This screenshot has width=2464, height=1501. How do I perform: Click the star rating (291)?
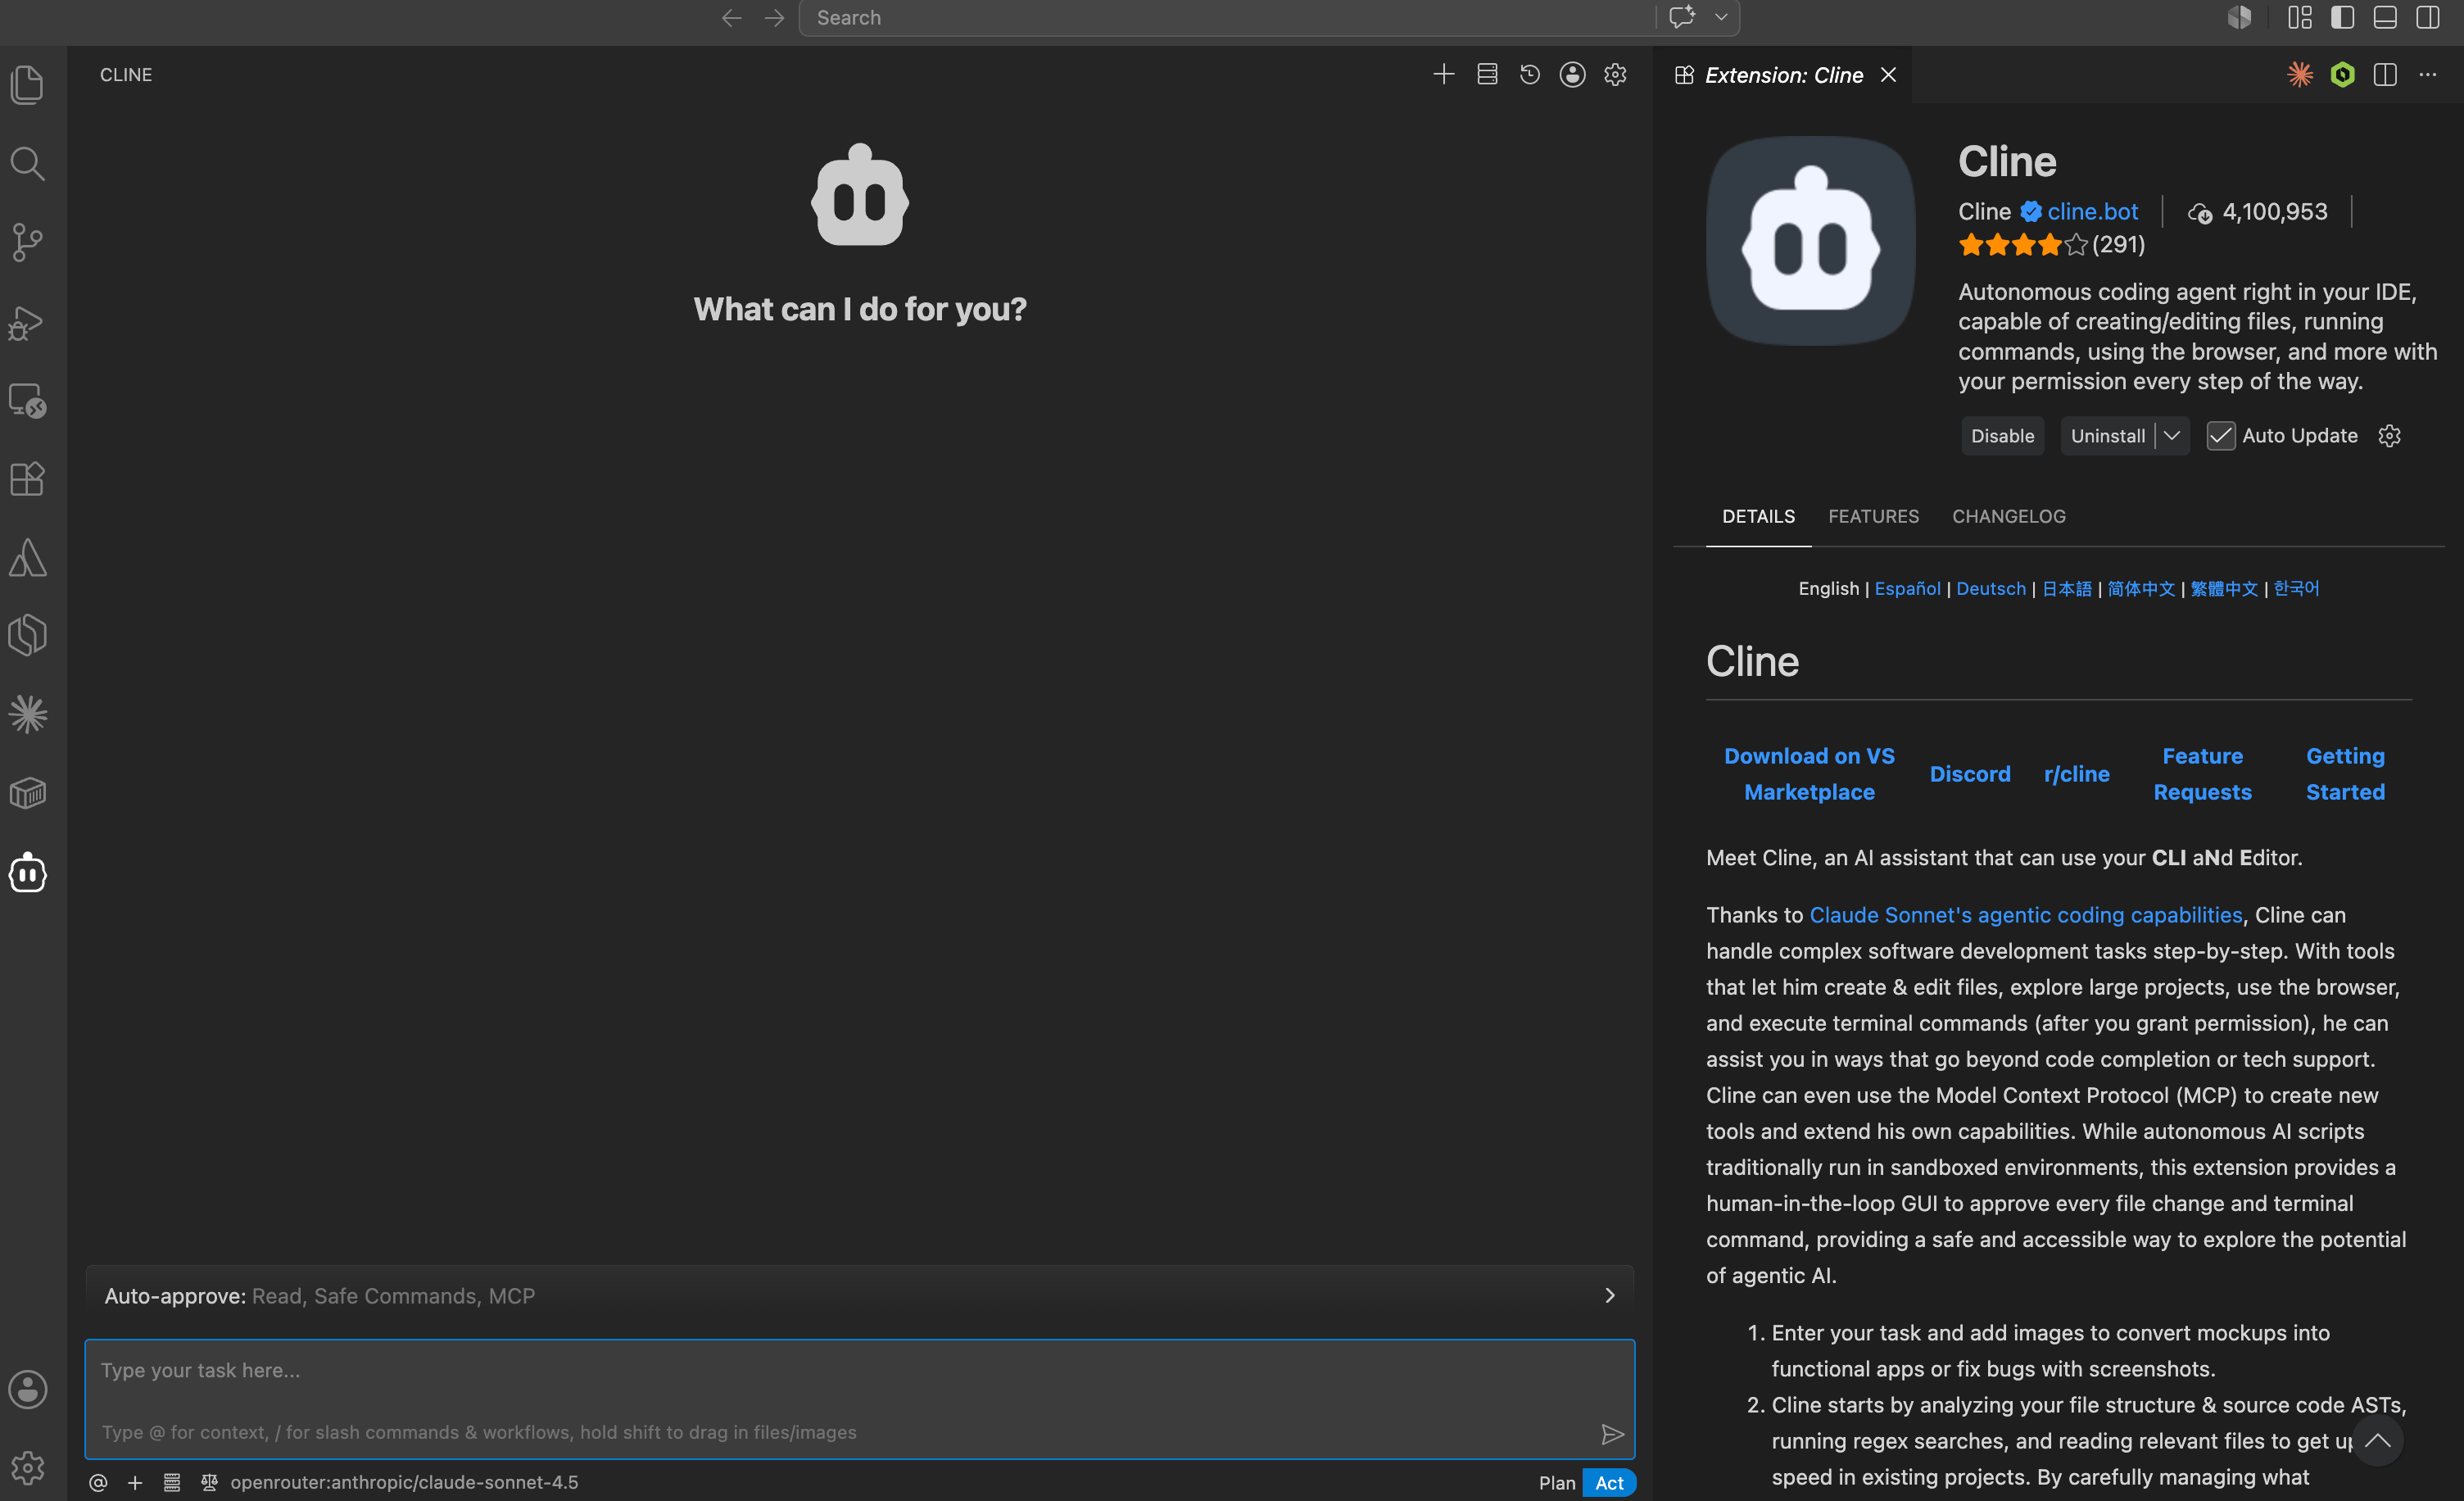(x=2051, y=245)
